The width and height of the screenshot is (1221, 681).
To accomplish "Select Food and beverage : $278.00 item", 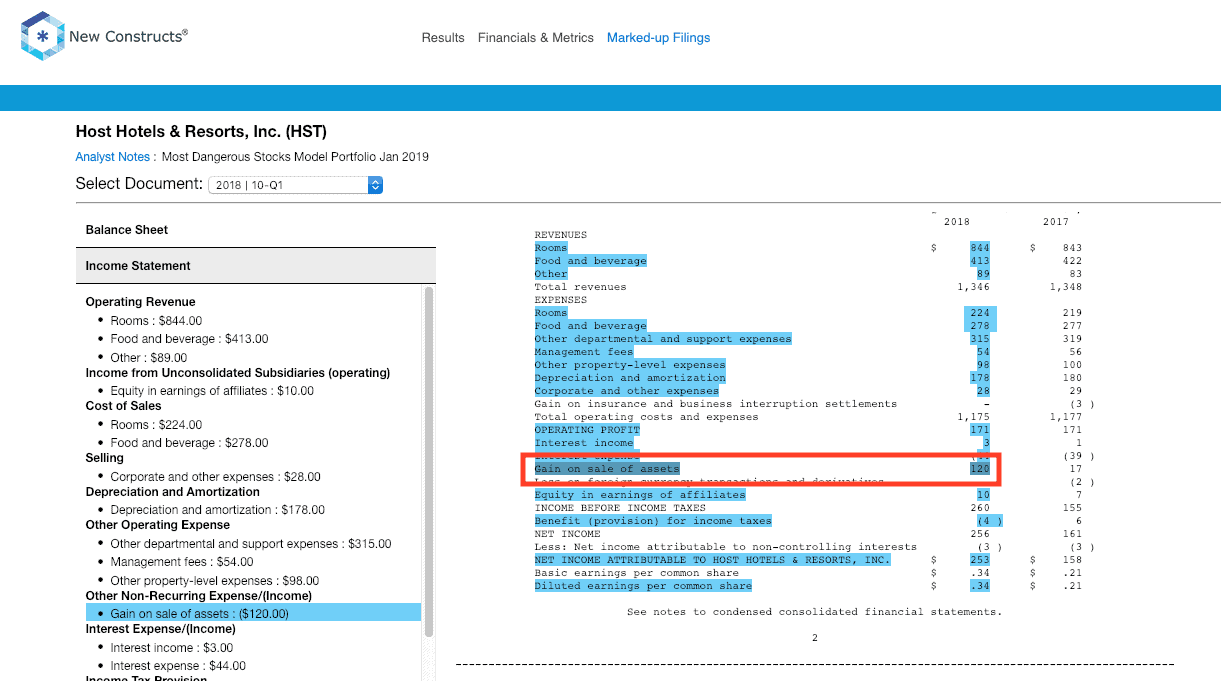I will [x=189, y=443].
